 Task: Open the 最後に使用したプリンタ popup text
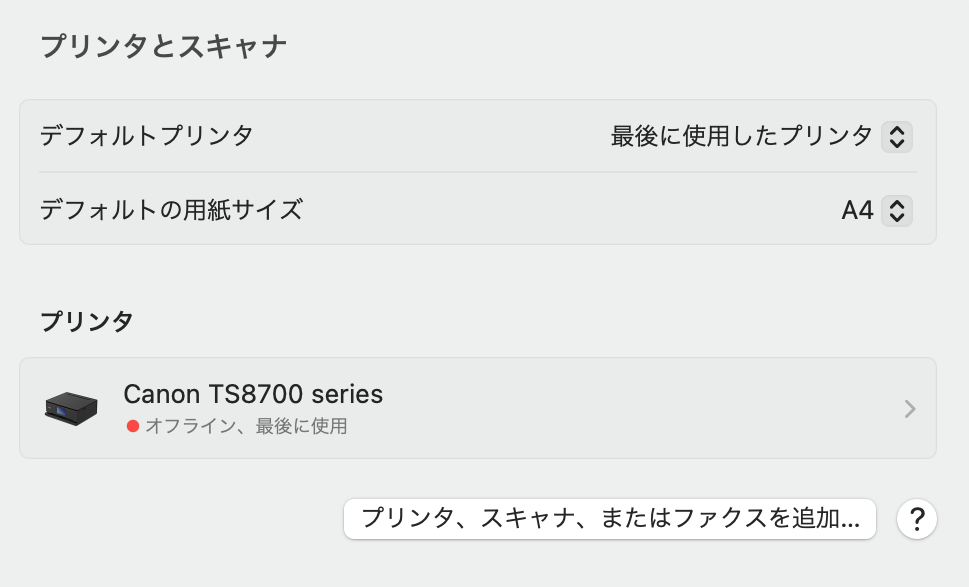click(x=741, y=136)
